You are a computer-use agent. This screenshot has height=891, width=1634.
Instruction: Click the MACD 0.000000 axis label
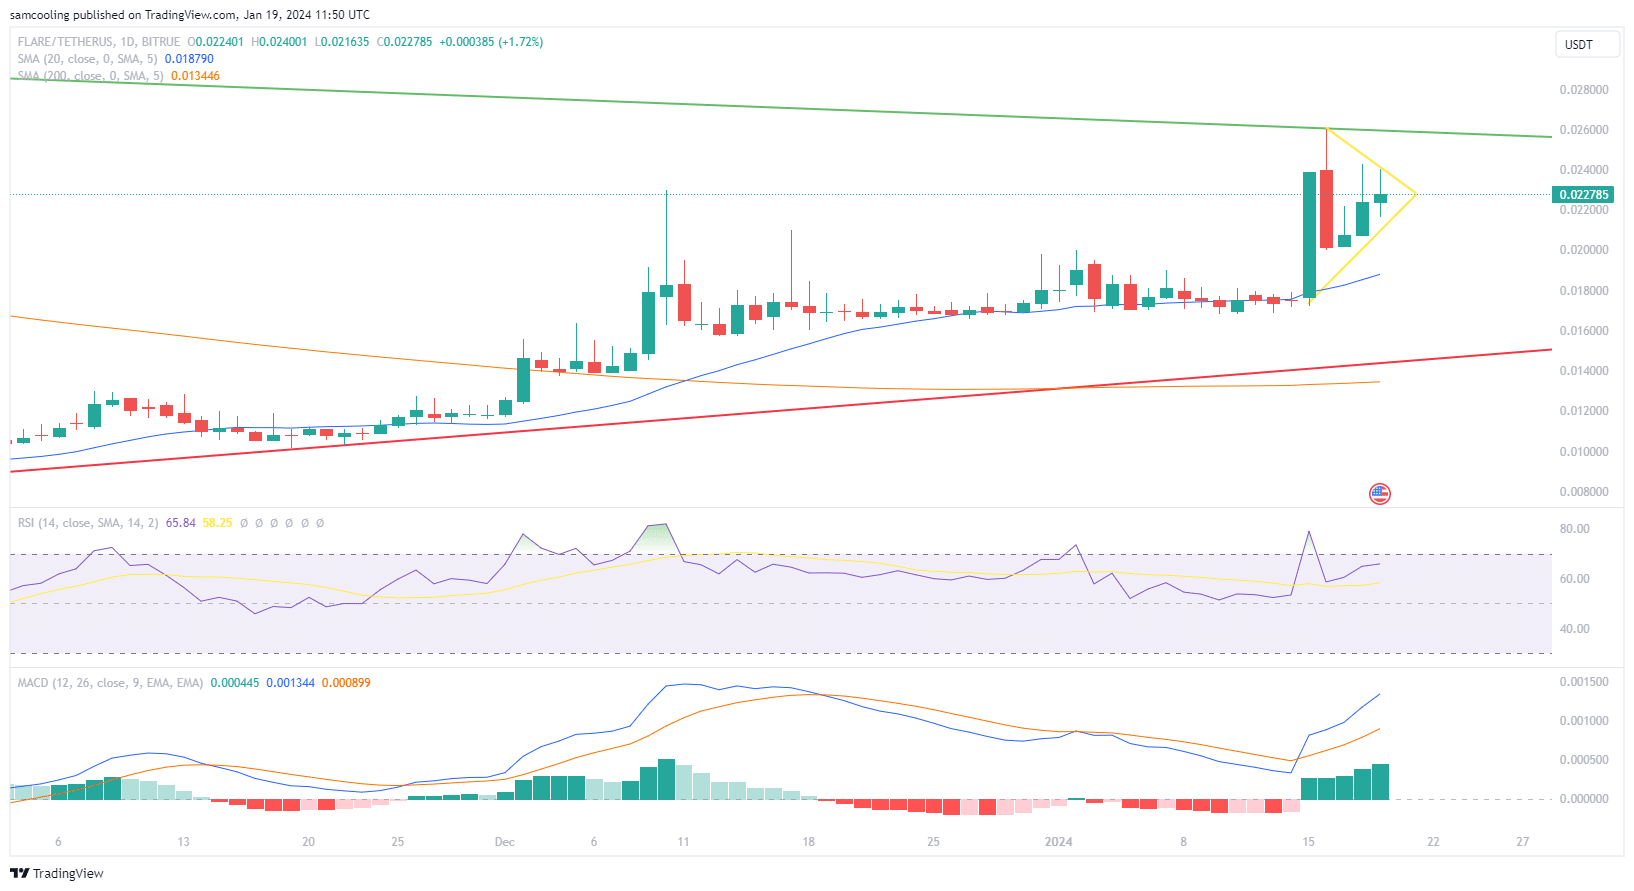click(1584, 799)
